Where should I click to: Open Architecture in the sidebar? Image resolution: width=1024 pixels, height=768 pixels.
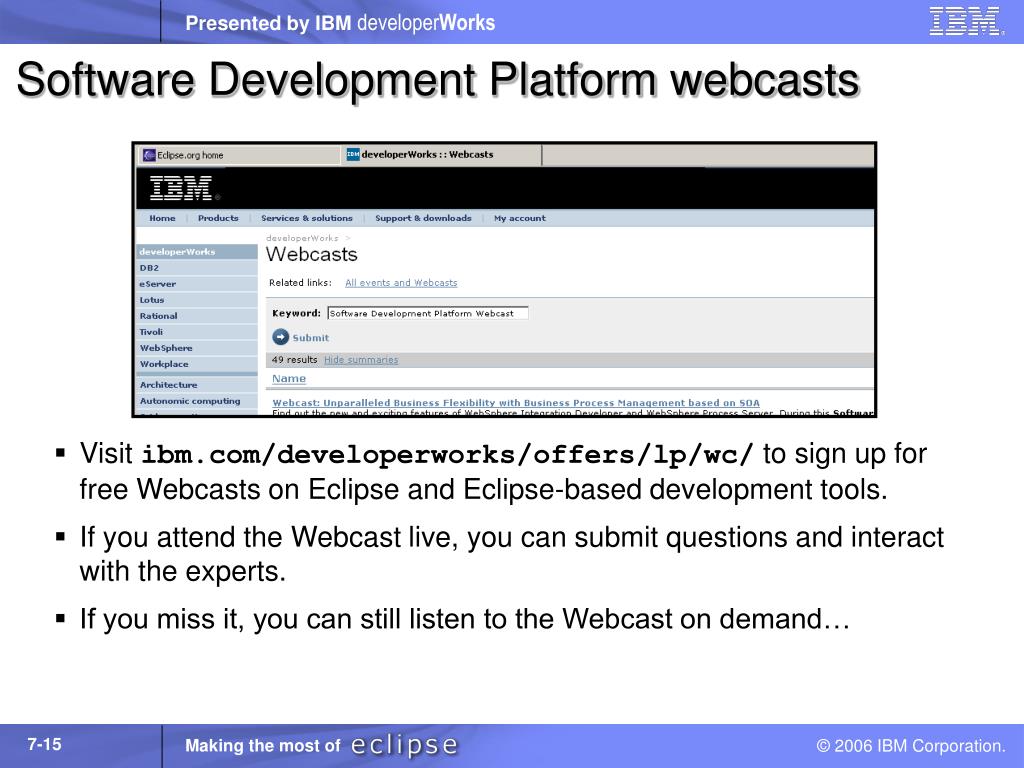click(x=197, y=385)
